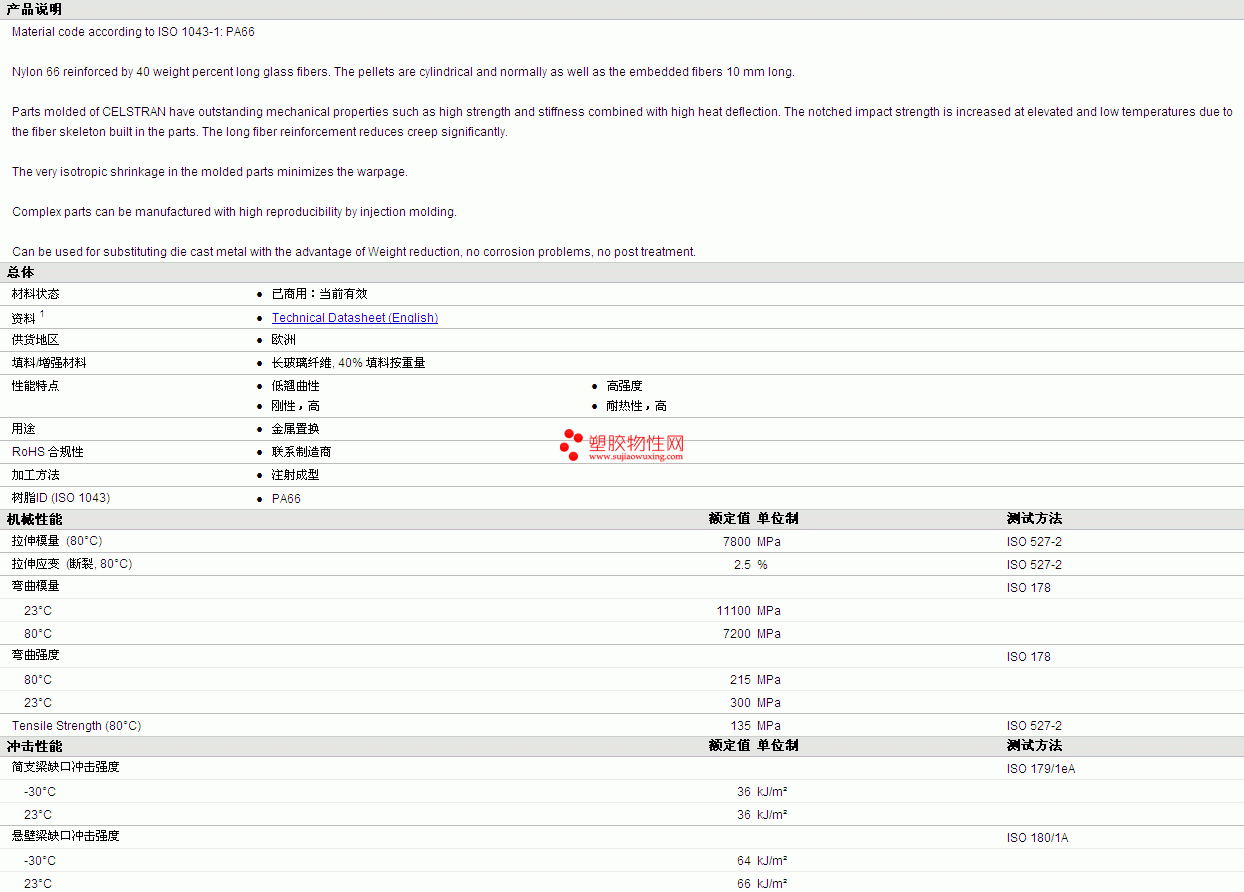Select the feature 高强度
The image size is (1244, 892).
(625, 386)
